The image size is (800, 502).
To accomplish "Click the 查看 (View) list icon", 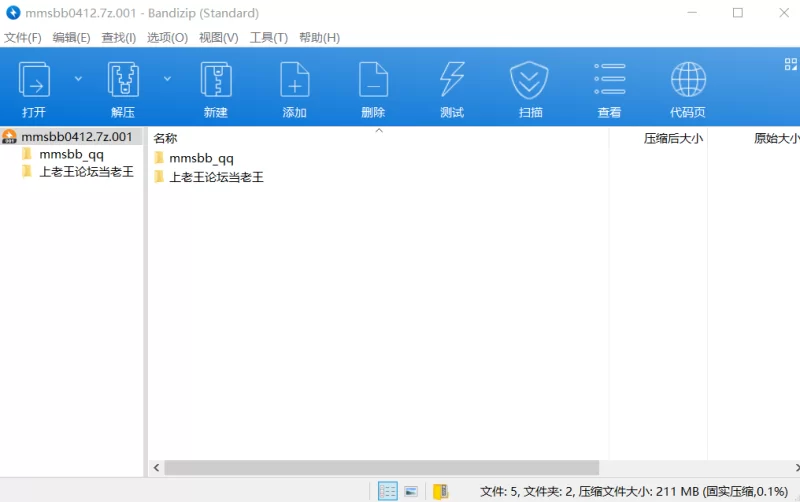I will (609, 80).
